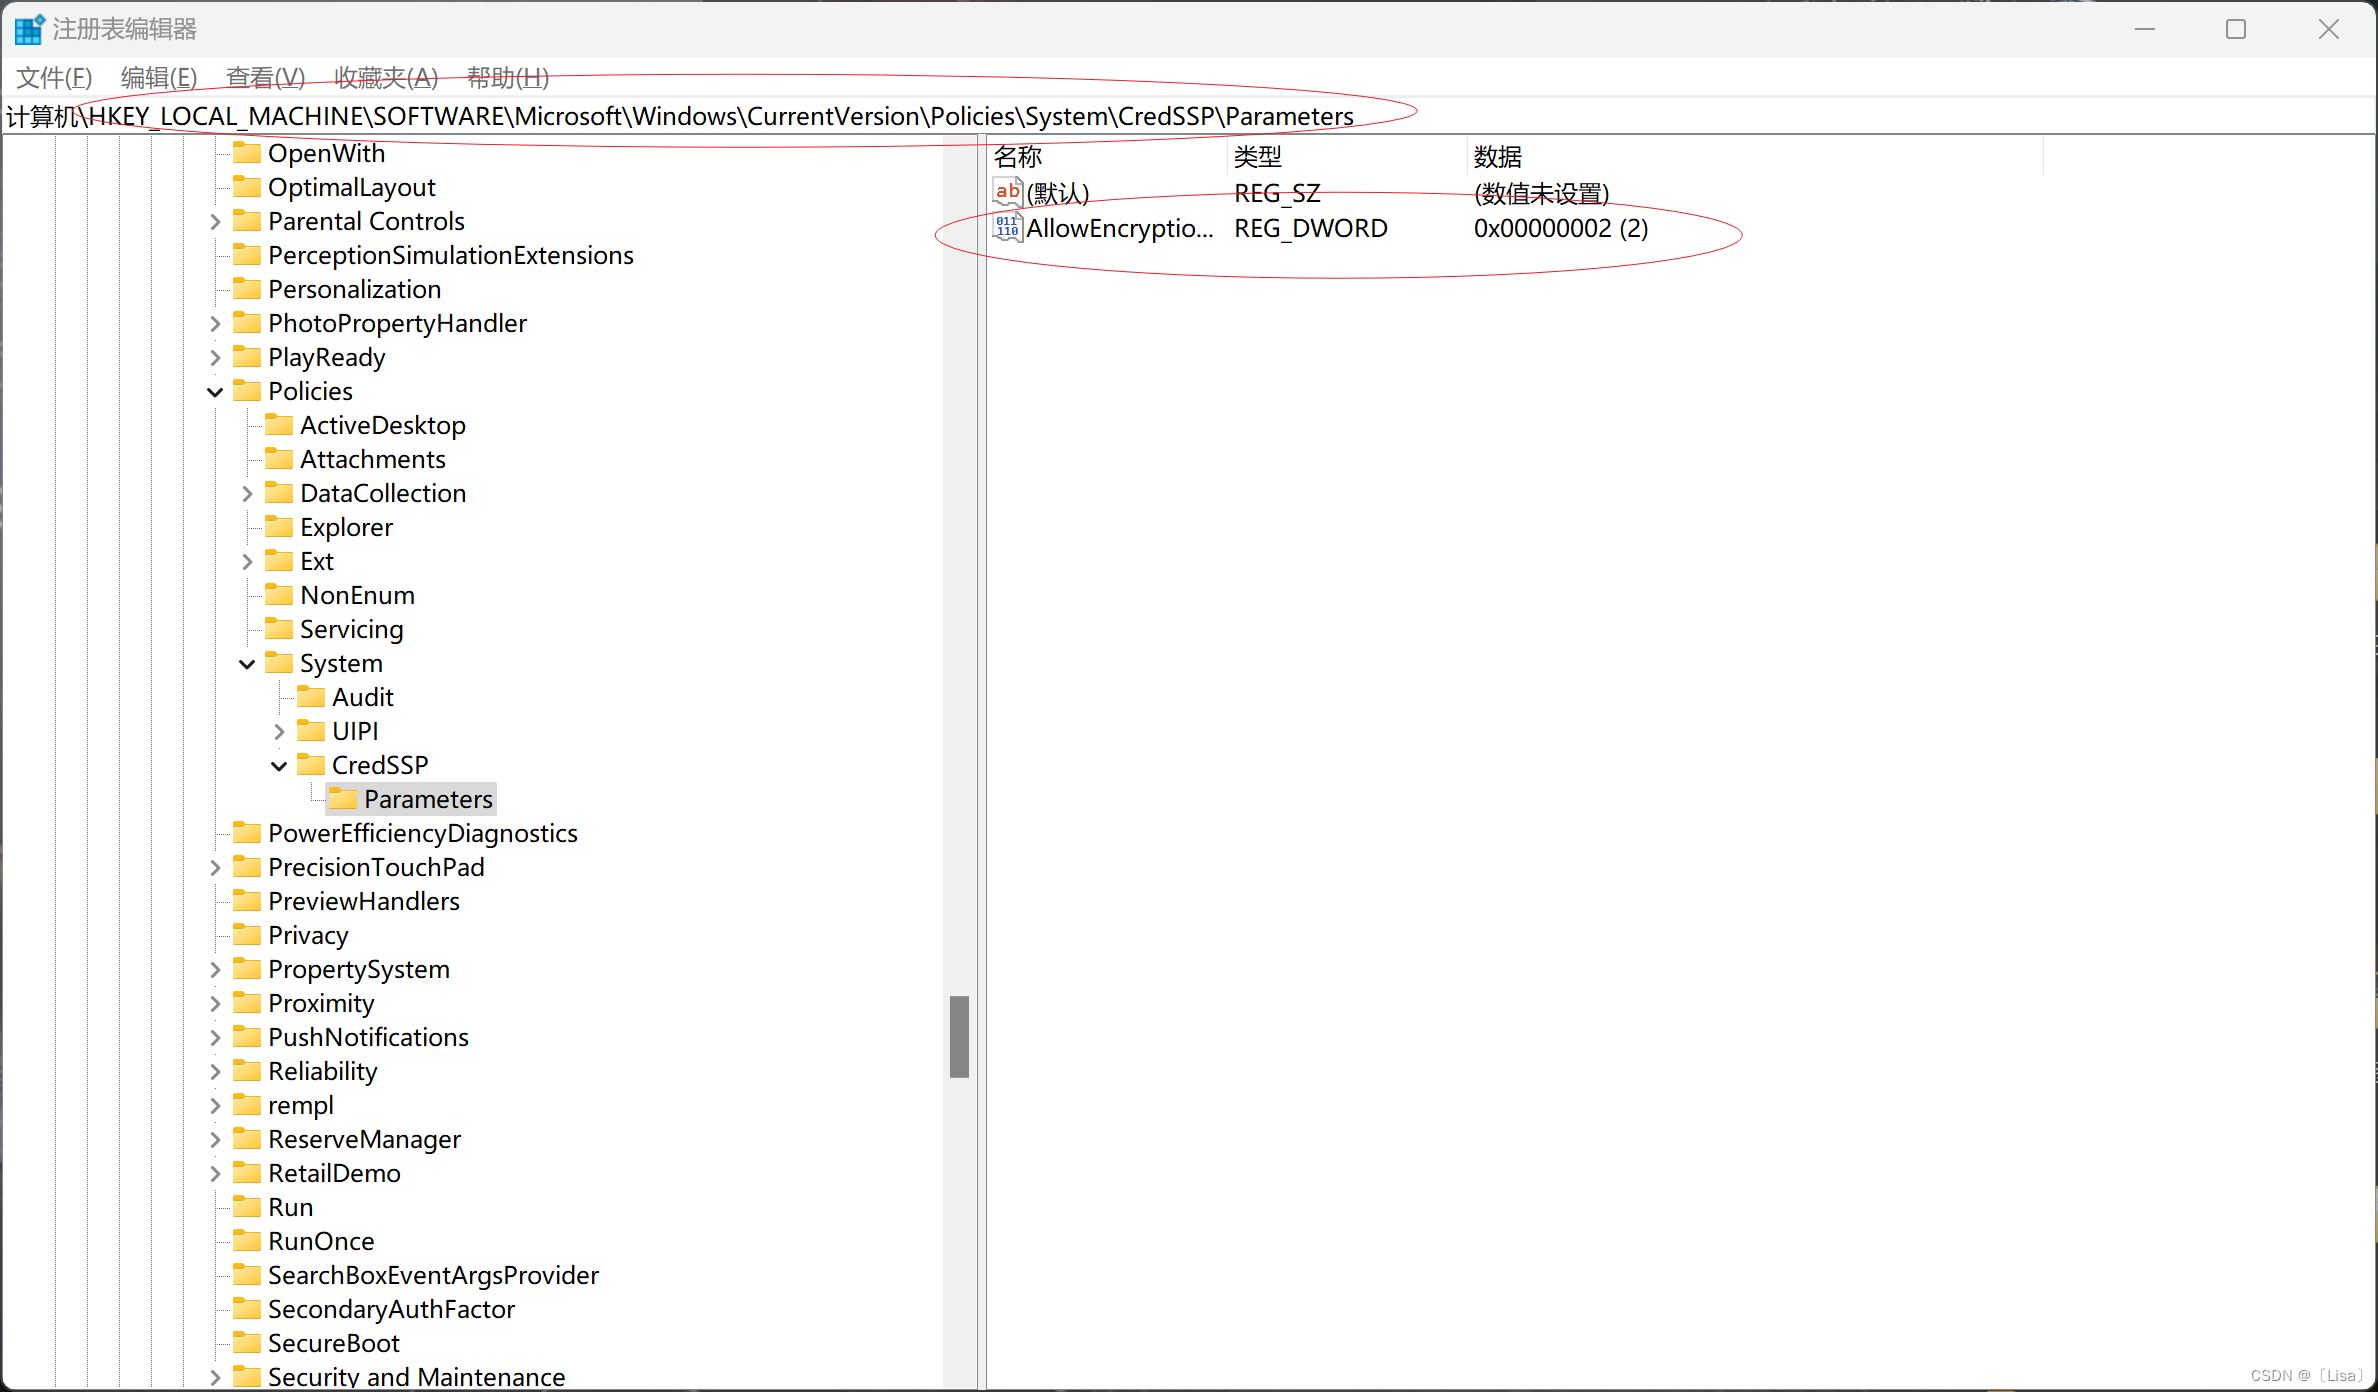Open the 文件(F) menu
Screen dimensions: 2378x1392
55,77
